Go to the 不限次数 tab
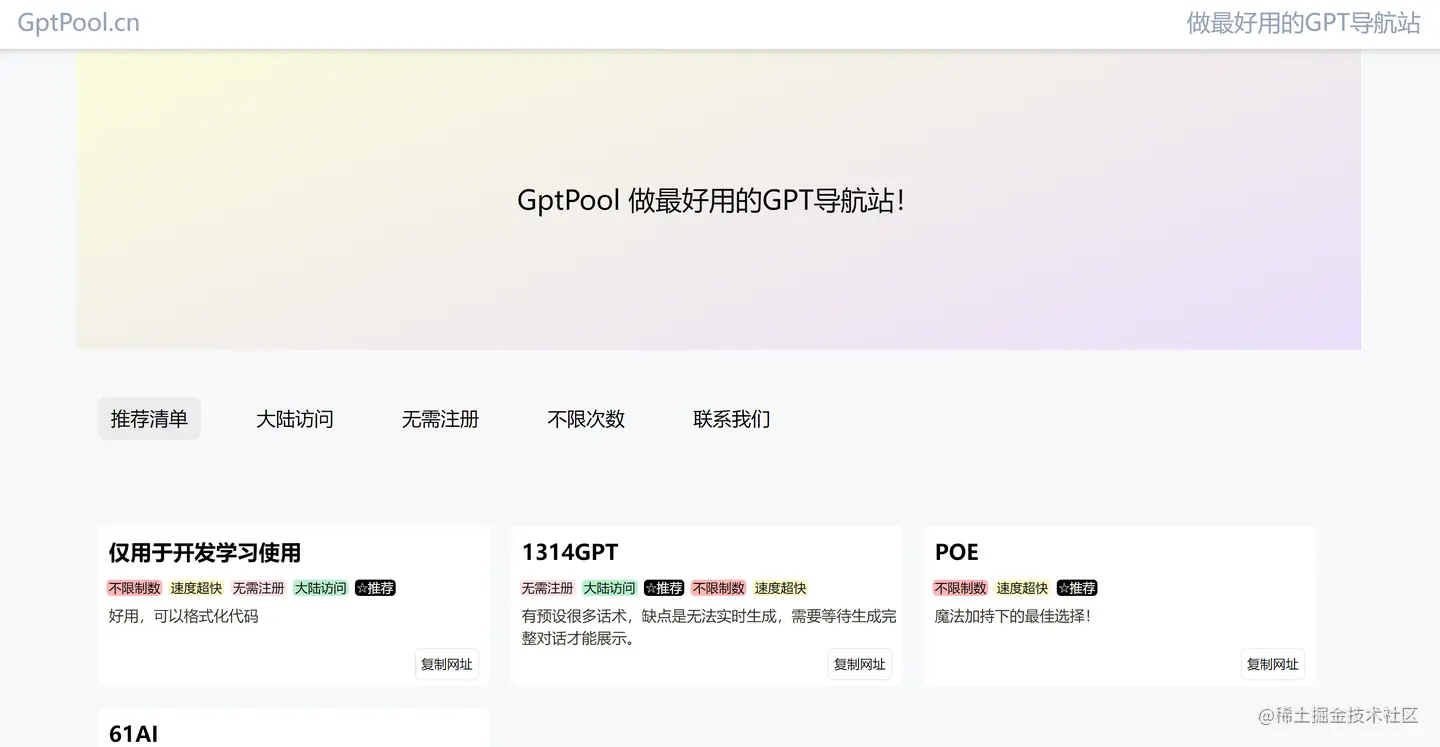The width and height of the screenshot is (1440, 747). [x=586, y=418]
